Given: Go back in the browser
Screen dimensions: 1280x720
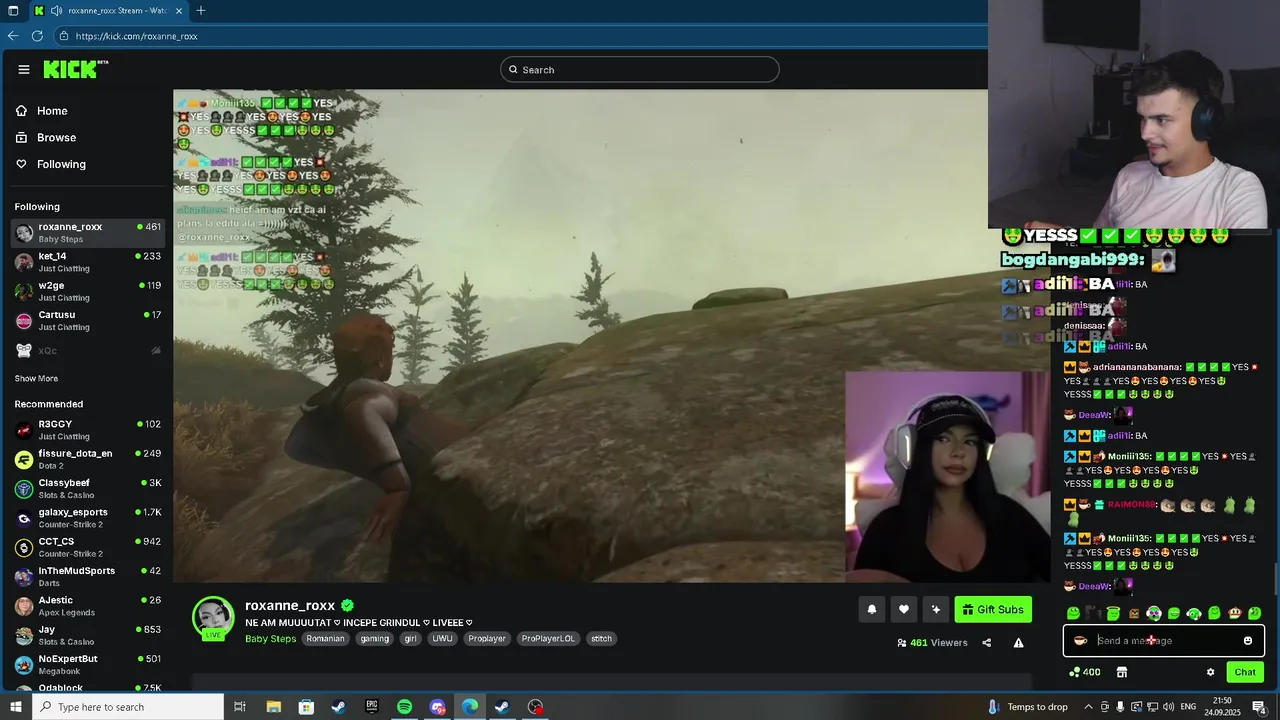Looking at the screenshot, I should tap(13, 36).
